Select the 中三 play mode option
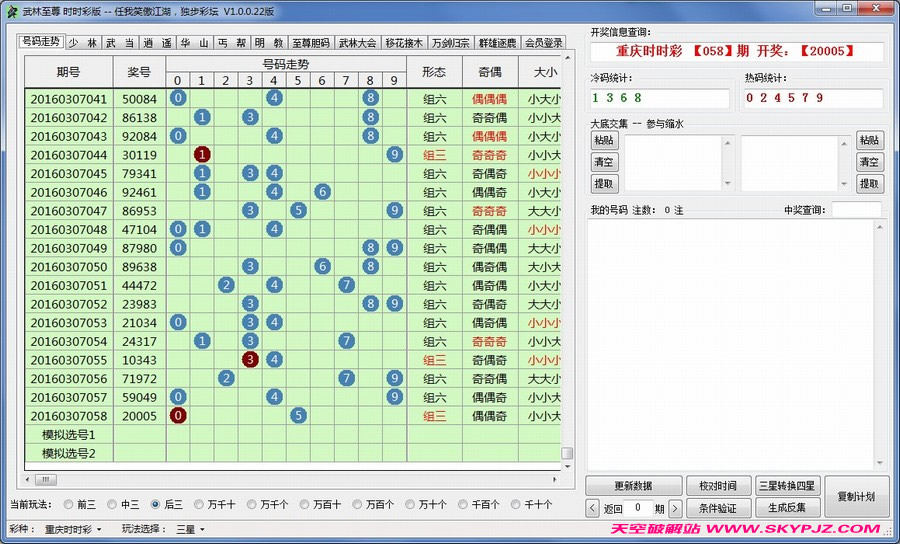 (x=111, y=505)
